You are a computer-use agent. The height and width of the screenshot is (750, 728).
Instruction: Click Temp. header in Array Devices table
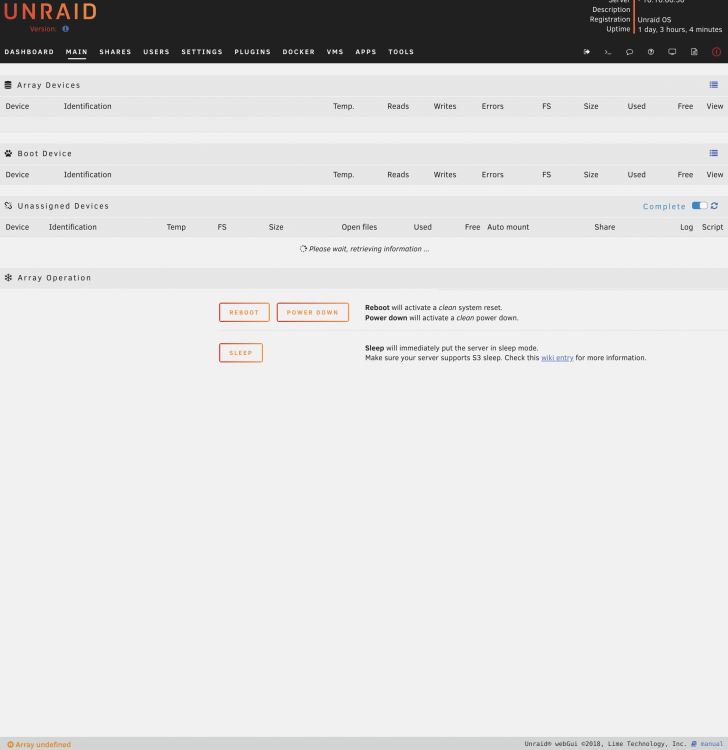(343, 106)
